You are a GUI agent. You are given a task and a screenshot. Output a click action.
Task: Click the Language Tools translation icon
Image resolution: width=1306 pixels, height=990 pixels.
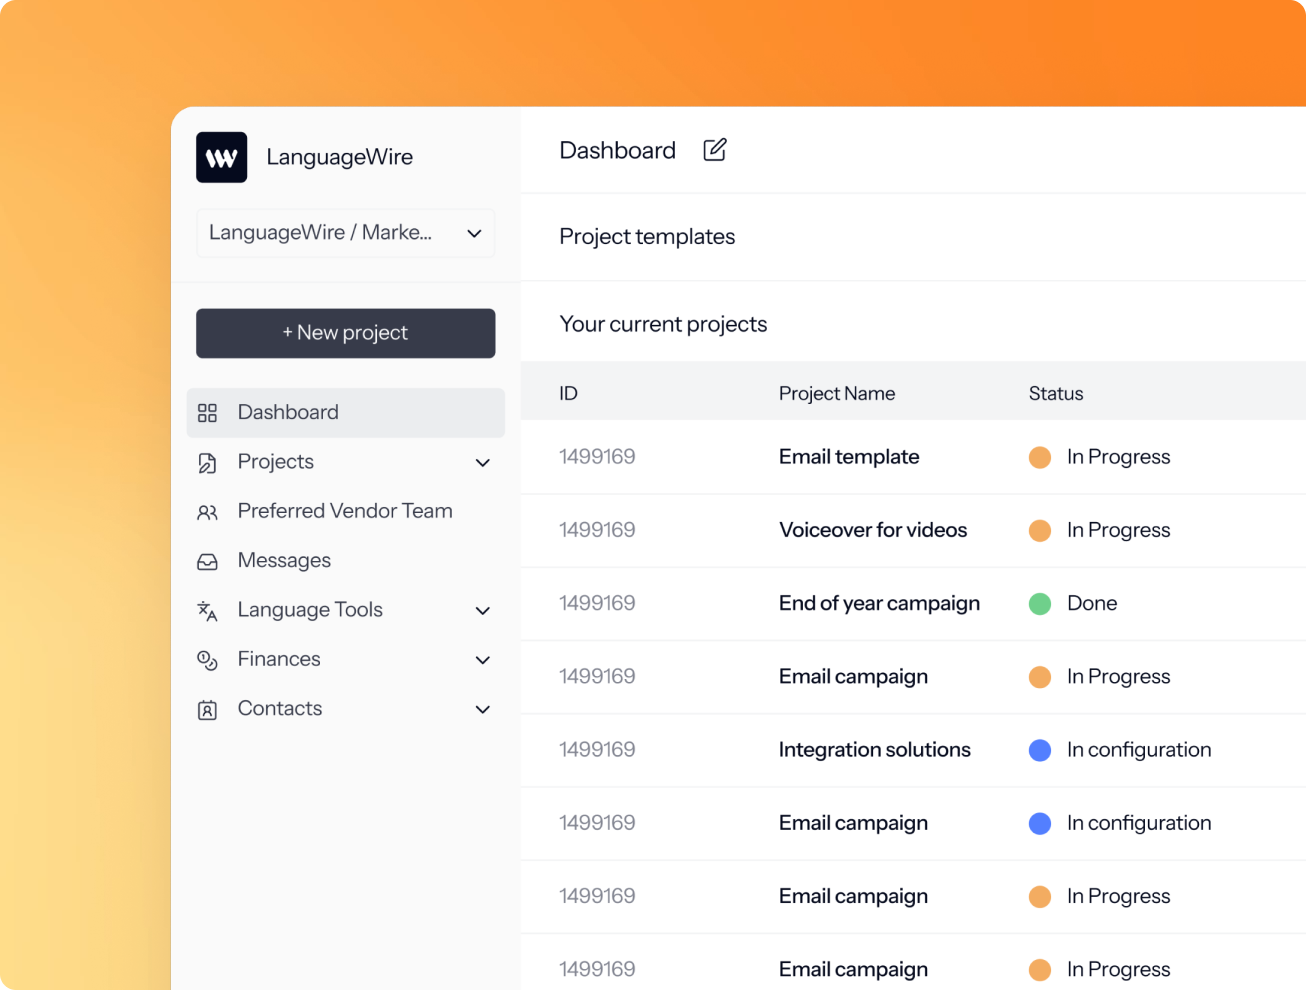tap(207, 610)
